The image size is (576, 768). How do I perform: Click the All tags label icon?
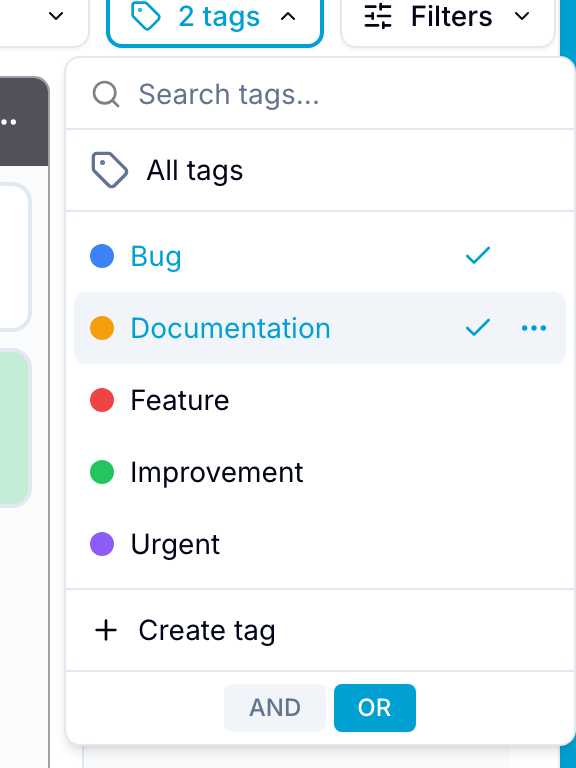(x=110, y=170)
